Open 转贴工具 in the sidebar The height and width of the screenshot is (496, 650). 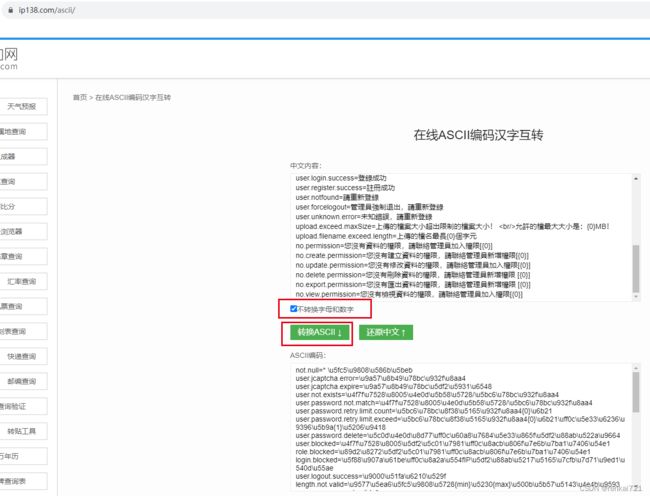point(24,431)
